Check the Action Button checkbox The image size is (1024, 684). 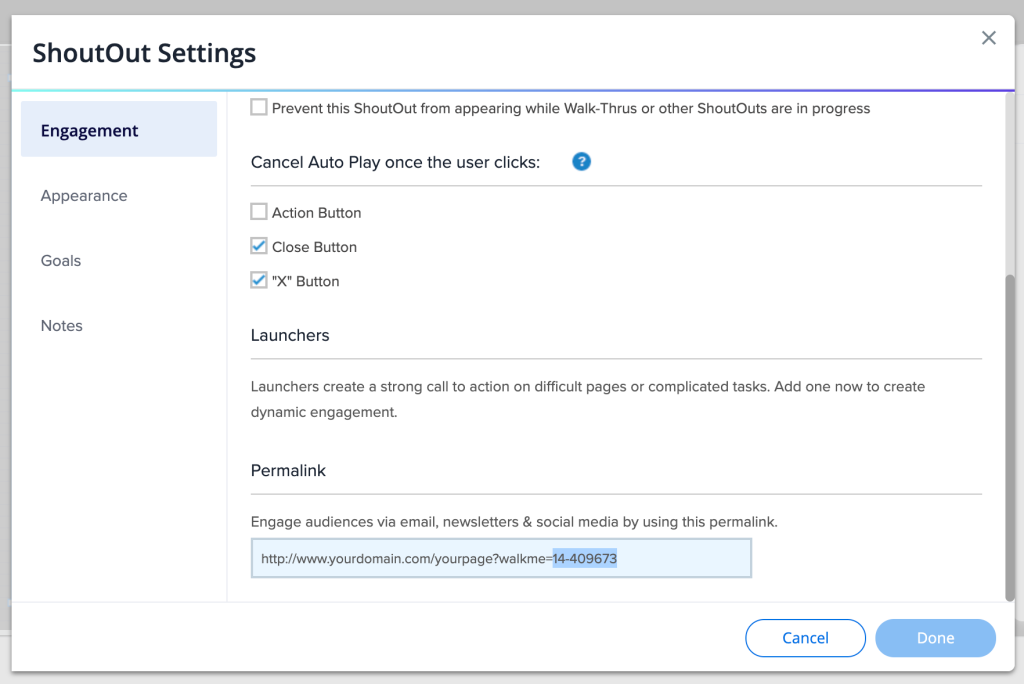point(259,212)
